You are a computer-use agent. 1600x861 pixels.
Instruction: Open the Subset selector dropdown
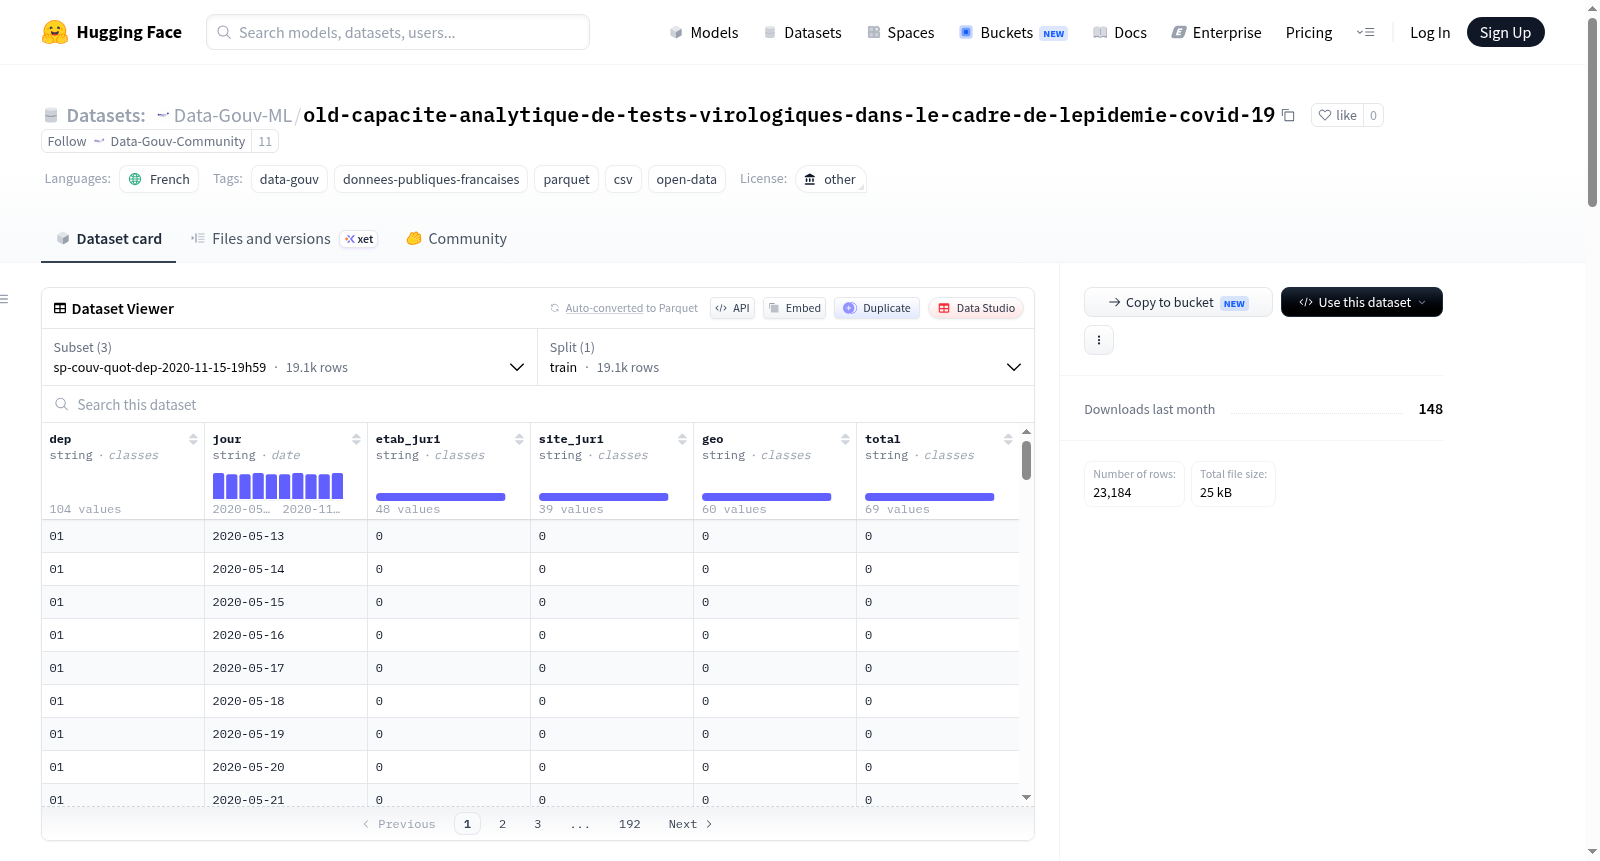pos(289,357)
